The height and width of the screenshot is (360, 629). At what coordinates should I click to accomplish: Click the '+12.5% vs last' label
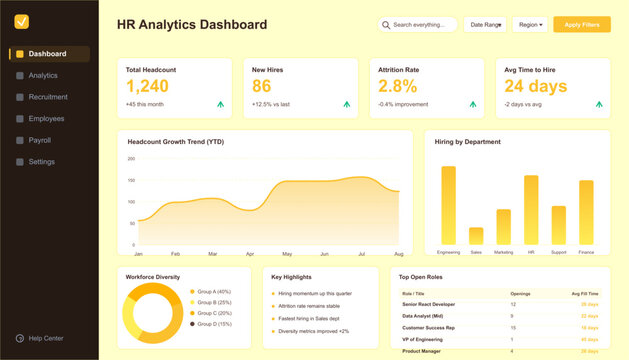click(271, 104)
